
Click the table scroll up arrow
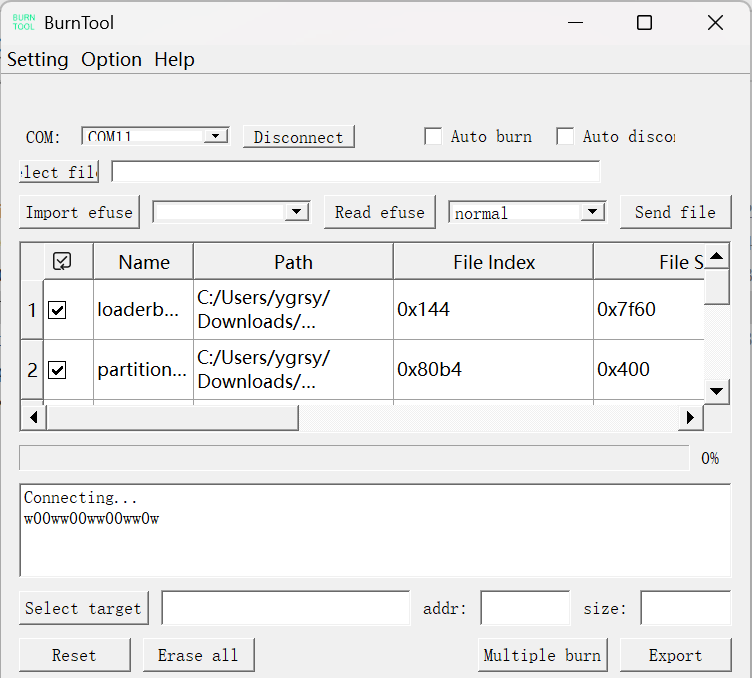tap(717, 256)
